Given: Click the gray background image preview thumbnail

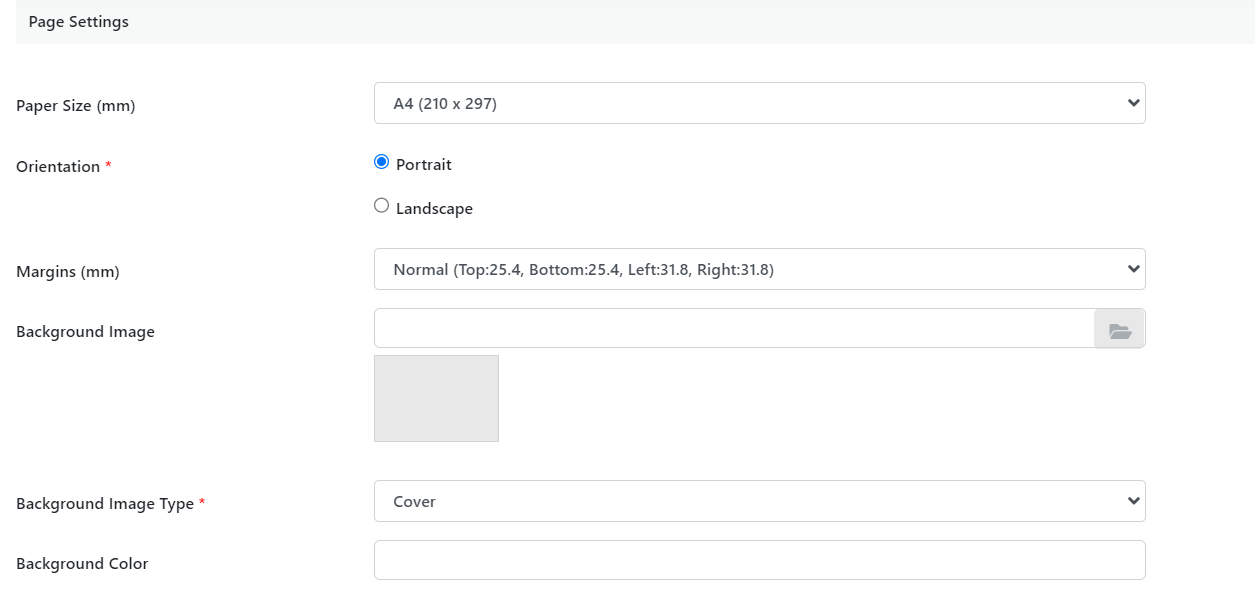Looking at the screenshot, I should click(x=436, y=398).
